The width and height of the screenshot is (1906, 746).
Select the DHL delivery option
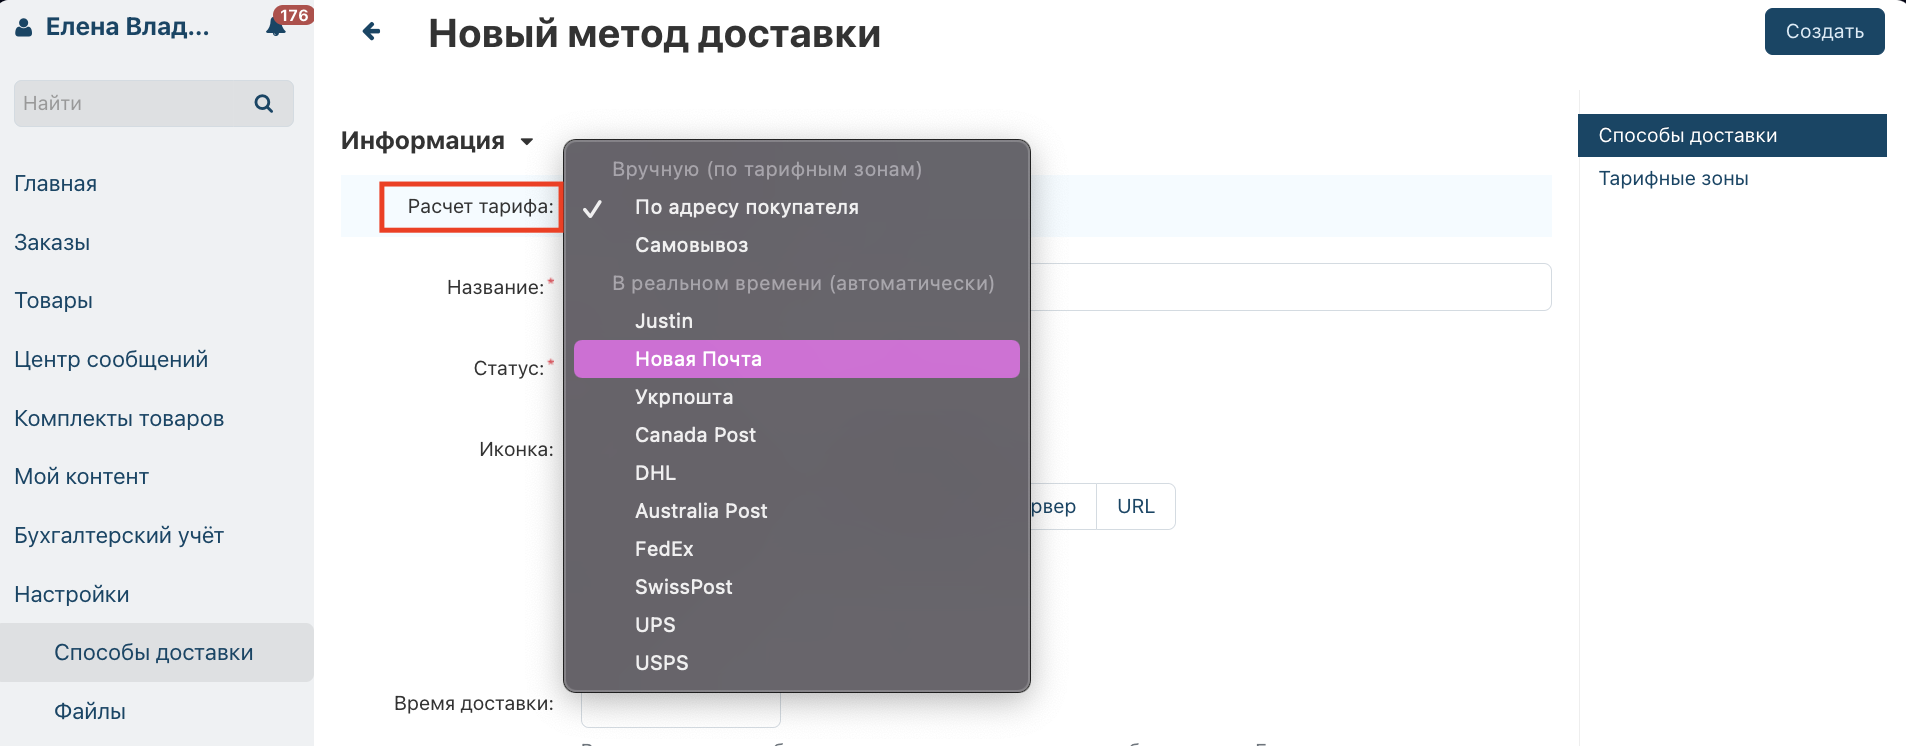click(655, 473)
